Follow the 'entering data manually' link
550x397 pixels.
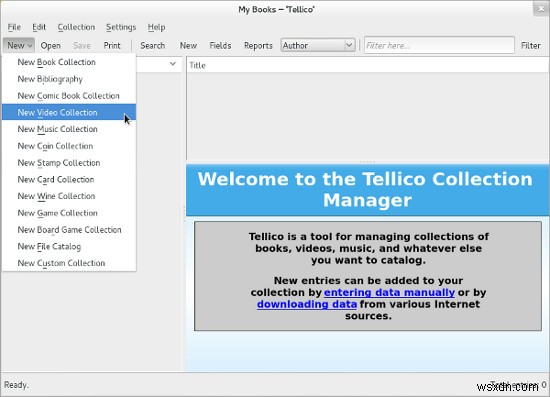[389, 292]
